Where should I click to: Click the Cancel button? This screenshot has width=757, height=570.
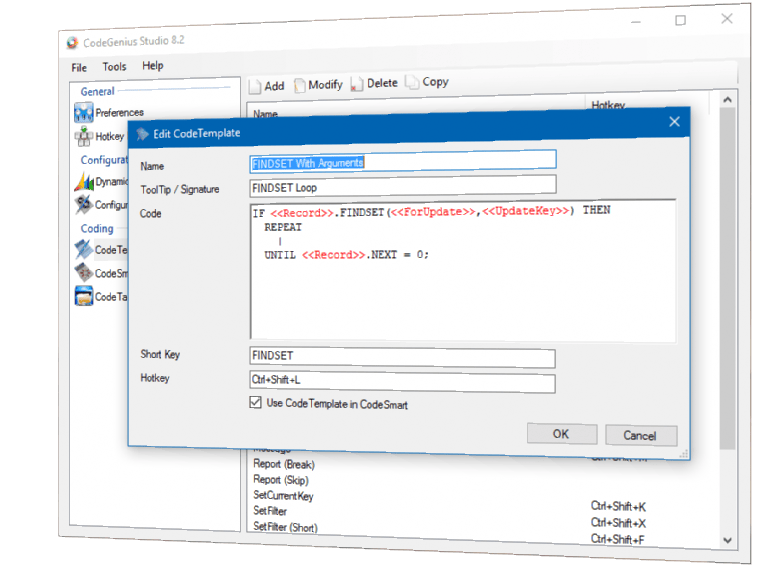(641, 435)
